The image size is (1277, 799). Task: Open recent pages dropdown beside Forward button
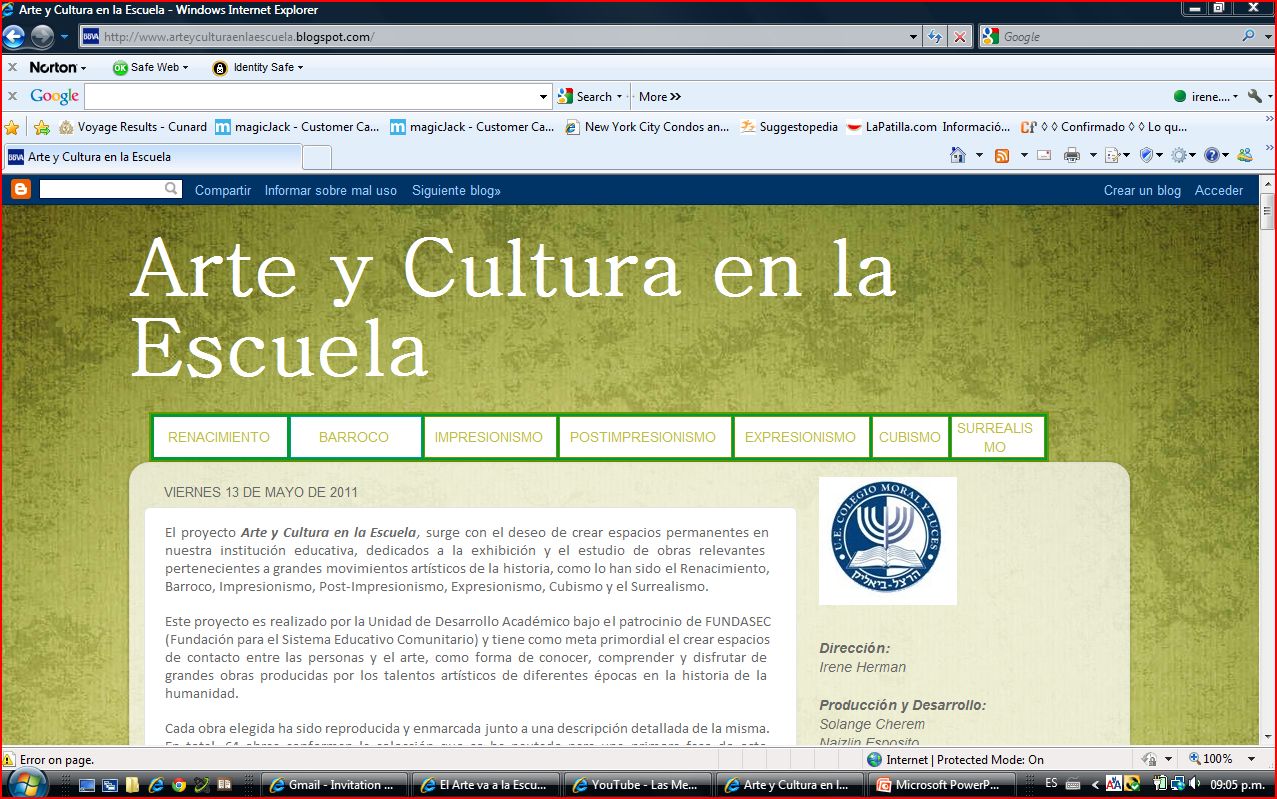click(x=65, y=37)
